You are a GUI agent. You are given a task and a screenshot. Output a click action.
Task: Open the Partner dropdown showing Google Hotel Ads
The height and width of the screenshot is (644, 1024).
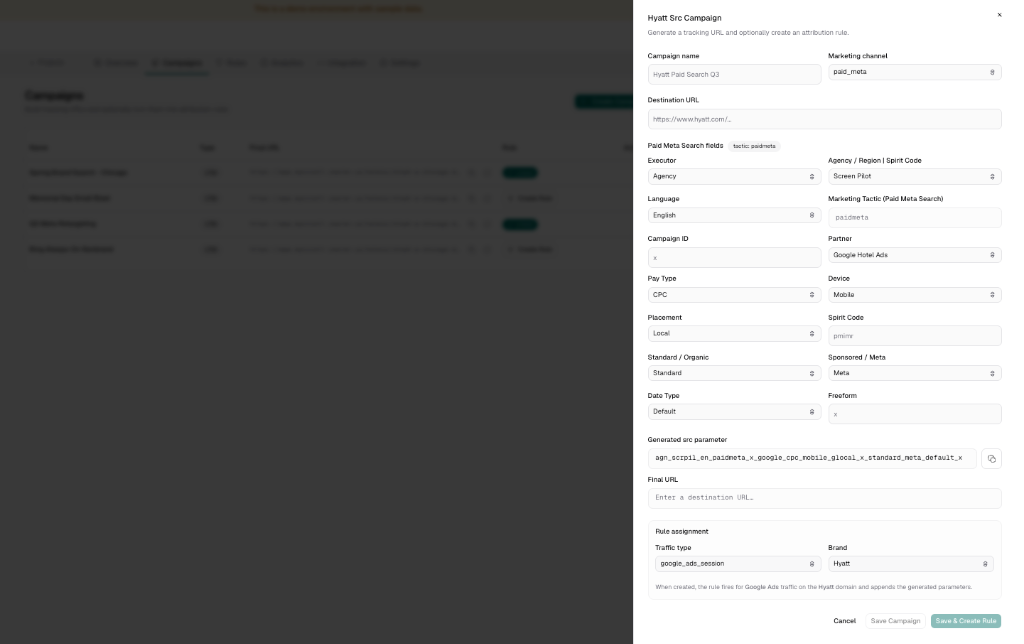pos(914,255)
